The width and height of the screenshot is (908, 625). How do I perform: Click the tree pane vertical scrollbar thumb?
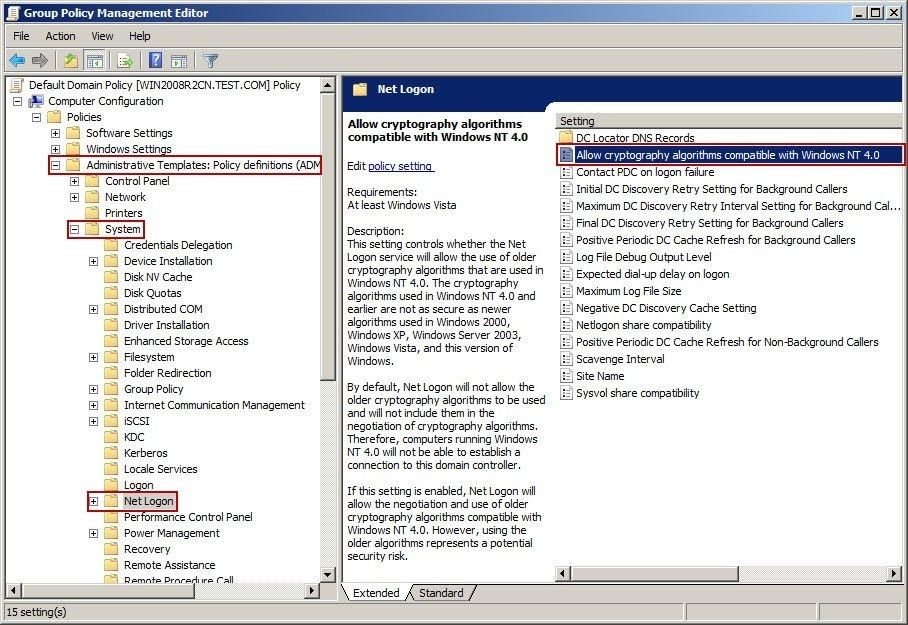[327, 236]
